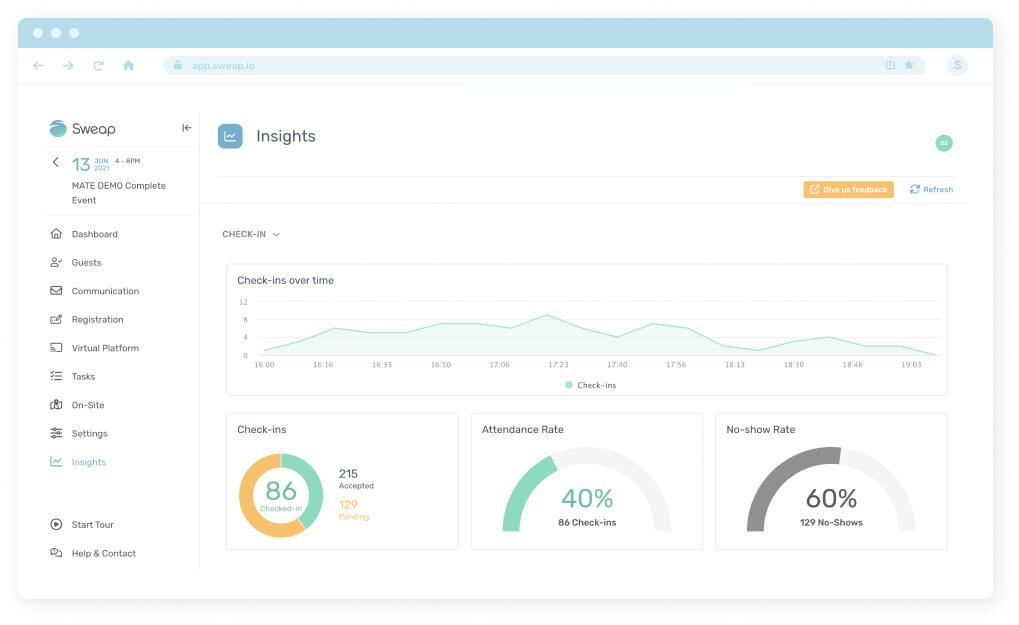The width and height of the screenshot is (1019, 625).
Task: Open the Settings menu item
Action: [89, 434]
